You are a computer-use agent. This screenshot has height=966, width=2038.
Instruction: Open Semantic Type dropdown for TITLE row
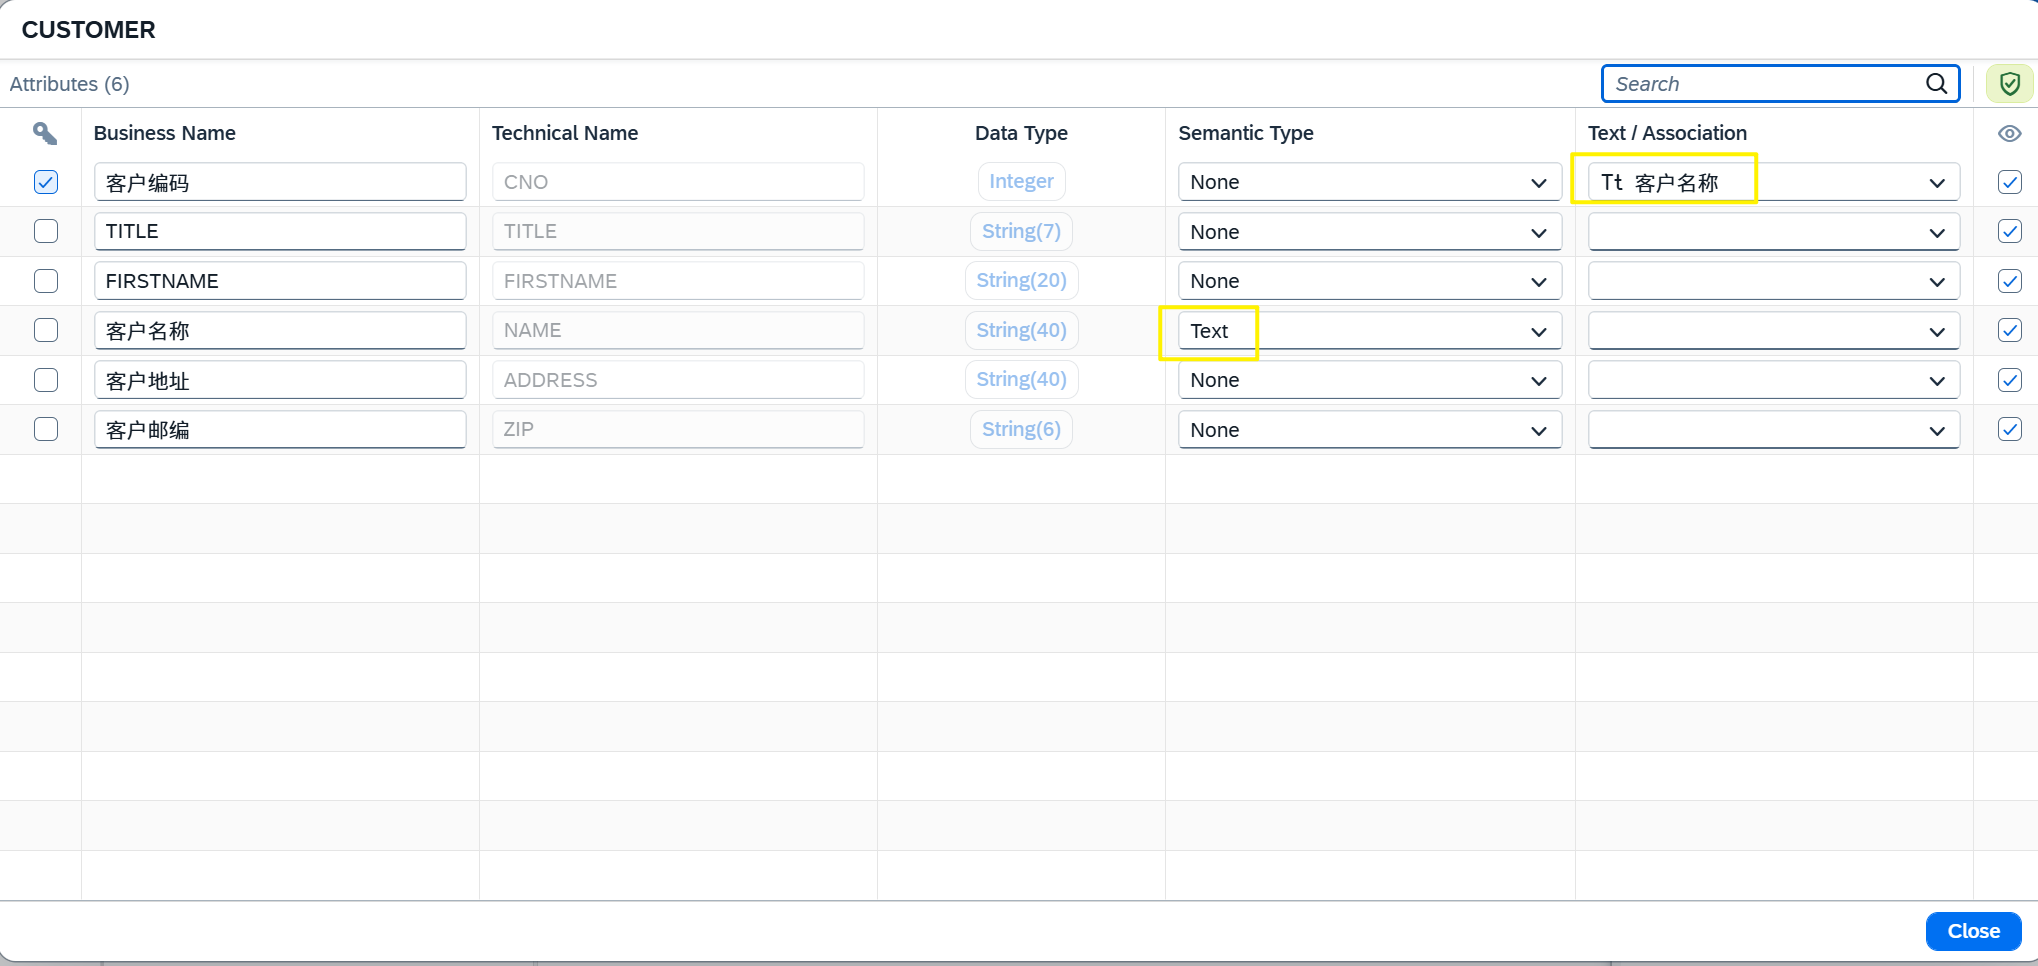pos(1369,232)
